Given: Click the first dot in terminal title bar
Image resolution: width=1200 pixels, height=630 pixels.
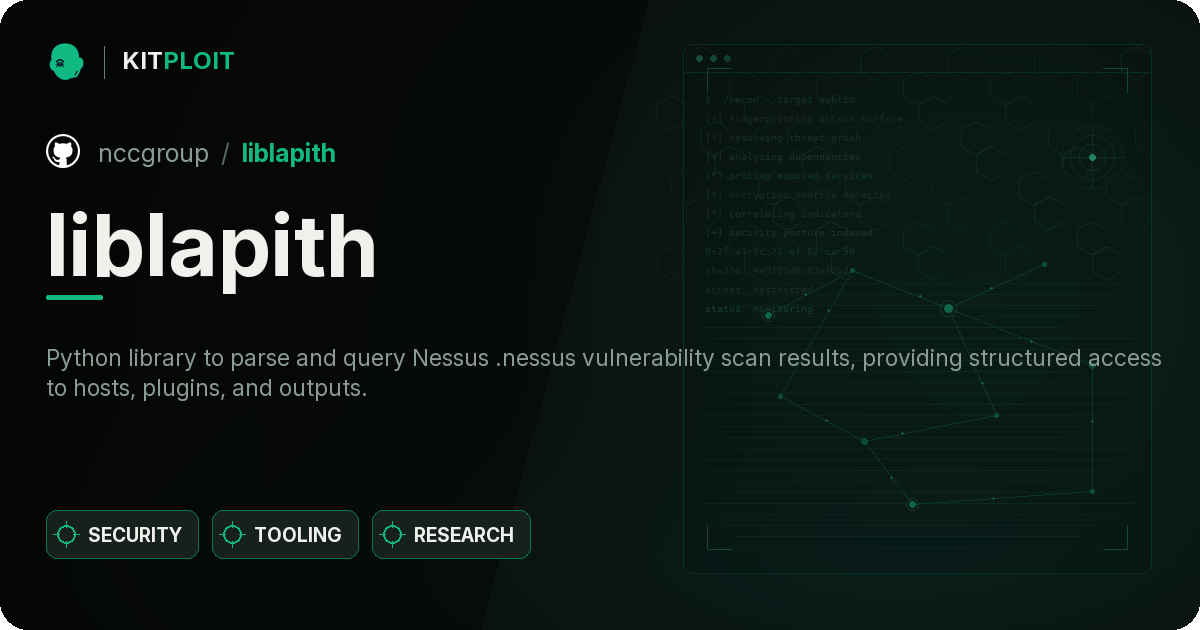Looking at the screenshot, I should point(699,59).
